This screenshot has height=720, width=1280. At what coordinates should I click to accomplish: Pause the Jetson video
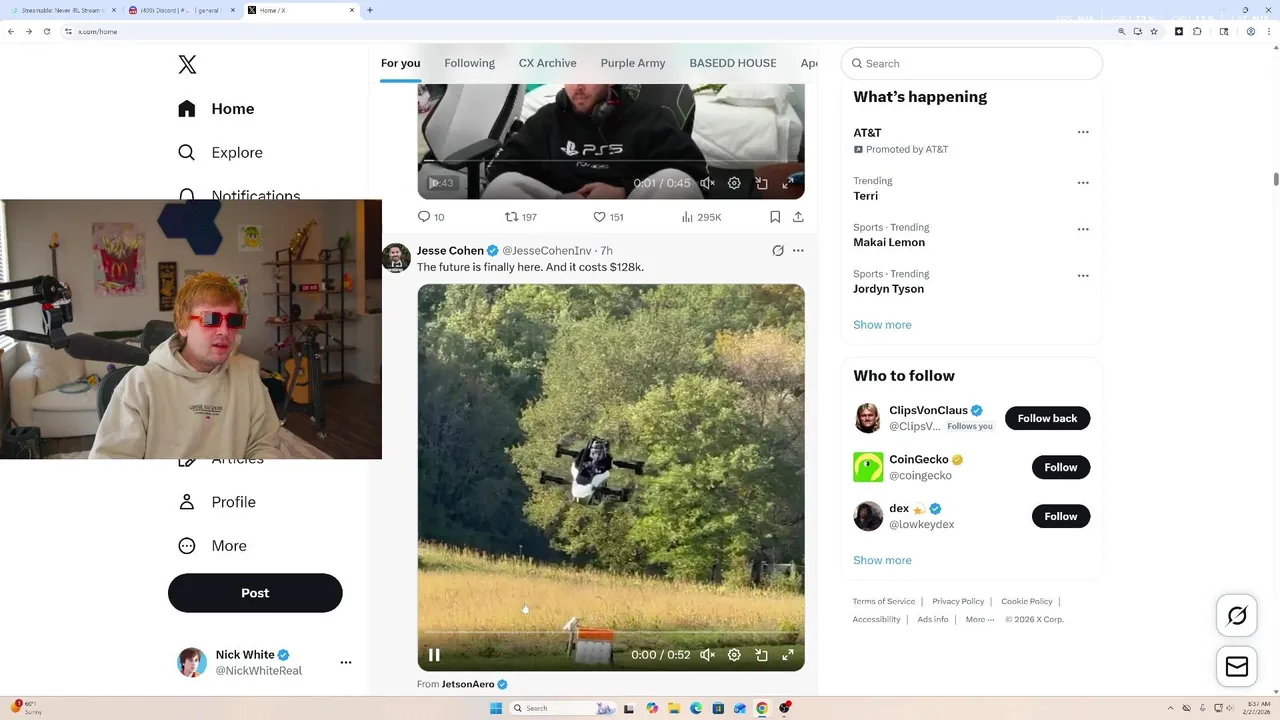pyautogui.click(x=434, y=655)
